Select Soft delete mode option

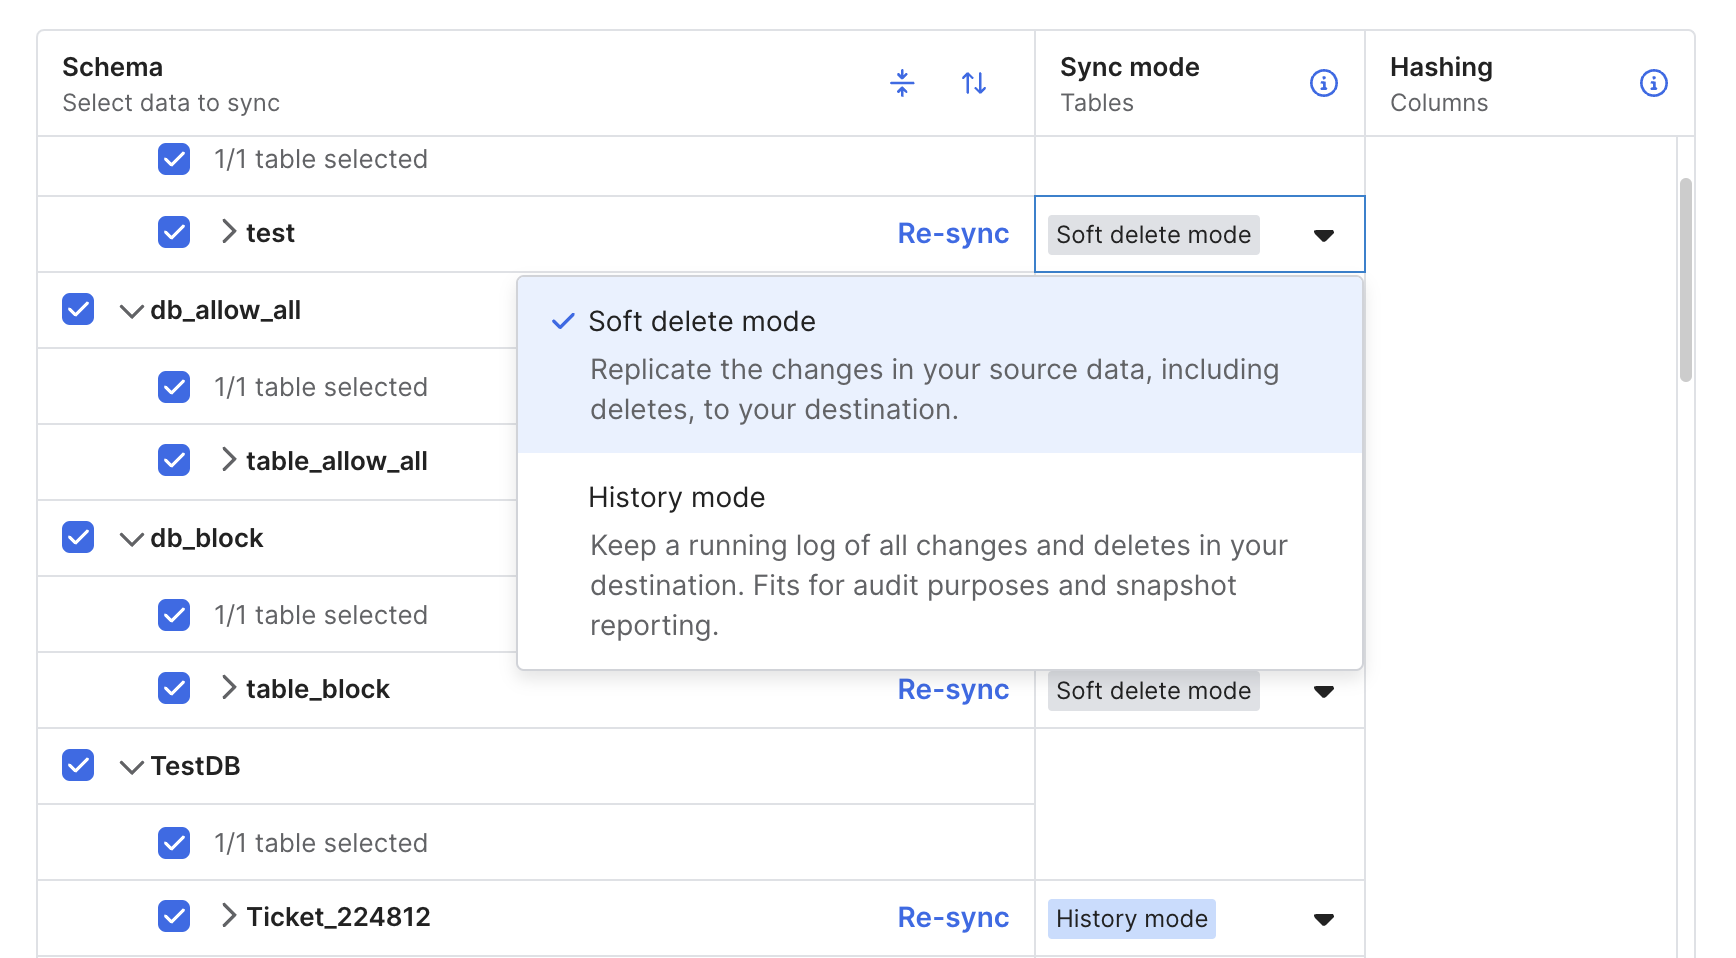tap(940, 365)
